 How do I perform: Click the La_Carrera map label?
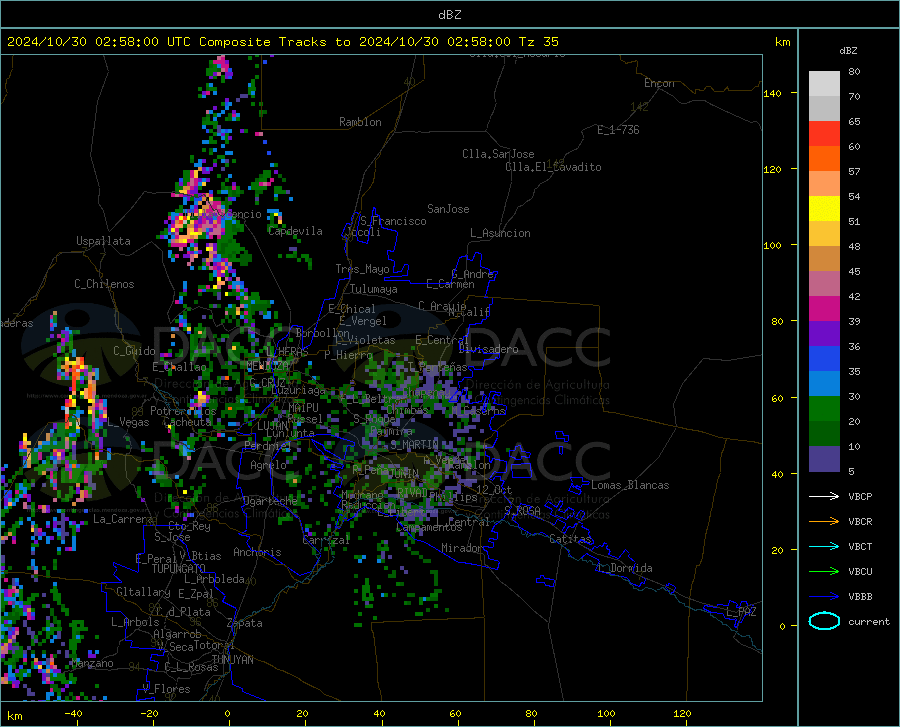(123, 519)
